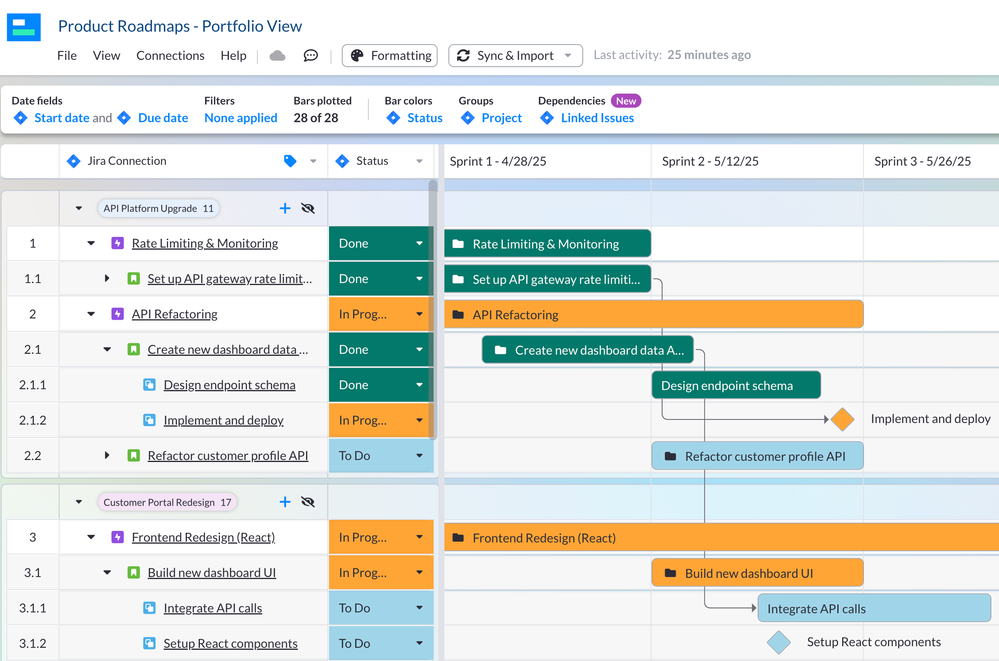Click the Linked Issues dependencies link
The width and height of the screenshot is (999, 661).
(597, 118)
